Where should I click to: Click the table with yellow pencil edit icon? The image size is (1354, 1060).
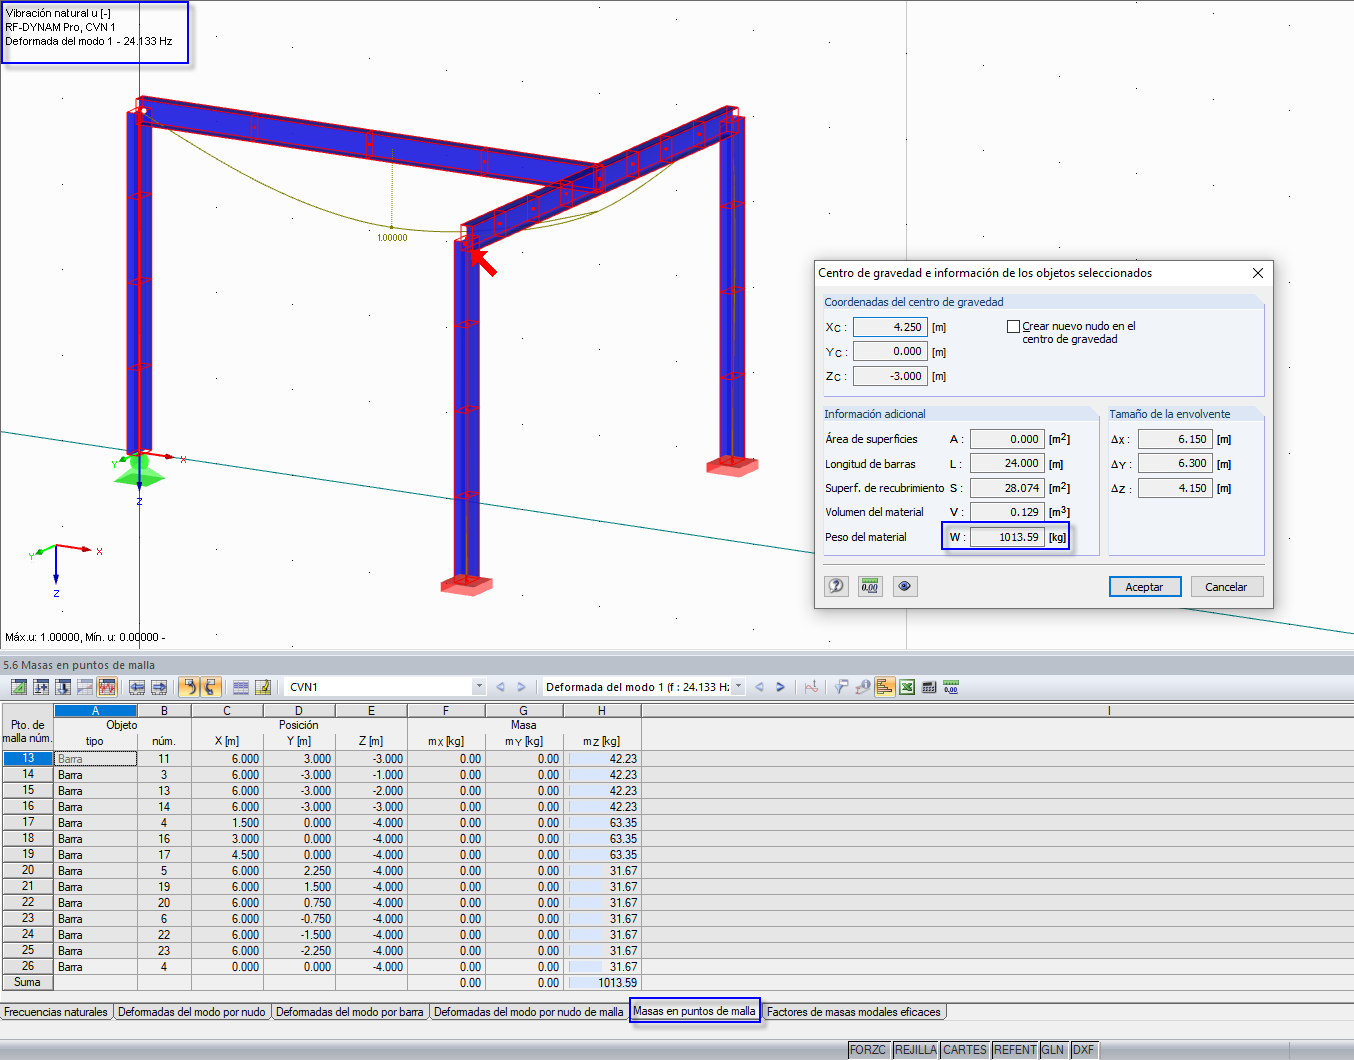click(x=263, y=687)
